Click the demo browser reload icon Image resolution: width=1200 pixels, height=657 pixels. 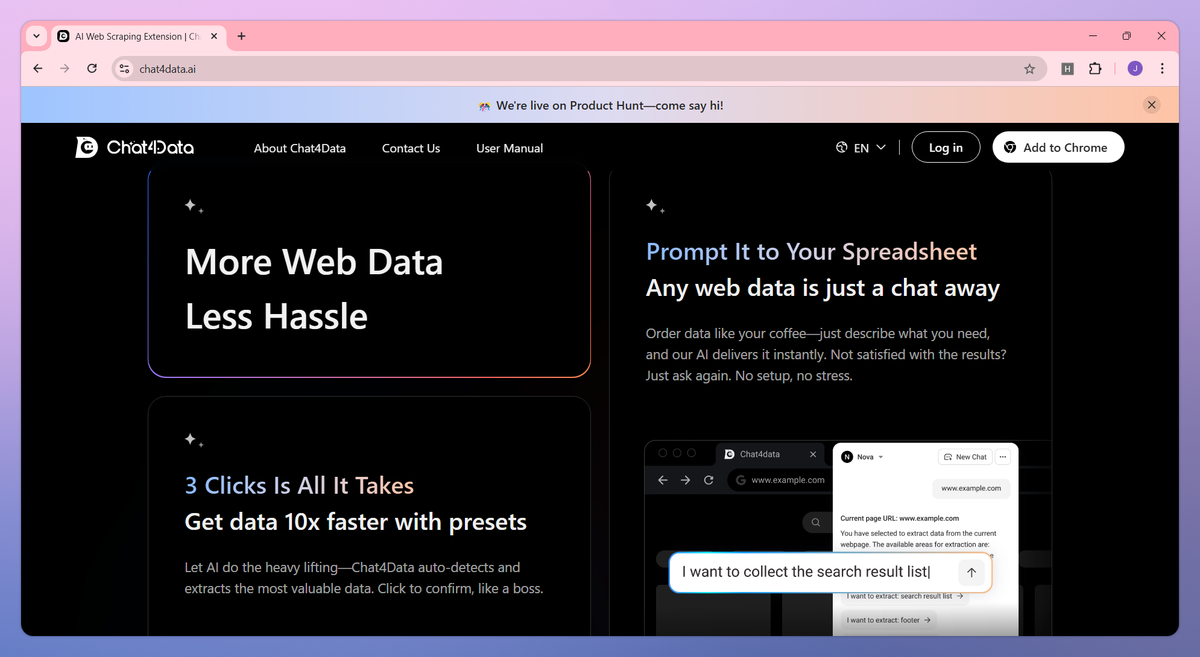click(x=709, y=480)
